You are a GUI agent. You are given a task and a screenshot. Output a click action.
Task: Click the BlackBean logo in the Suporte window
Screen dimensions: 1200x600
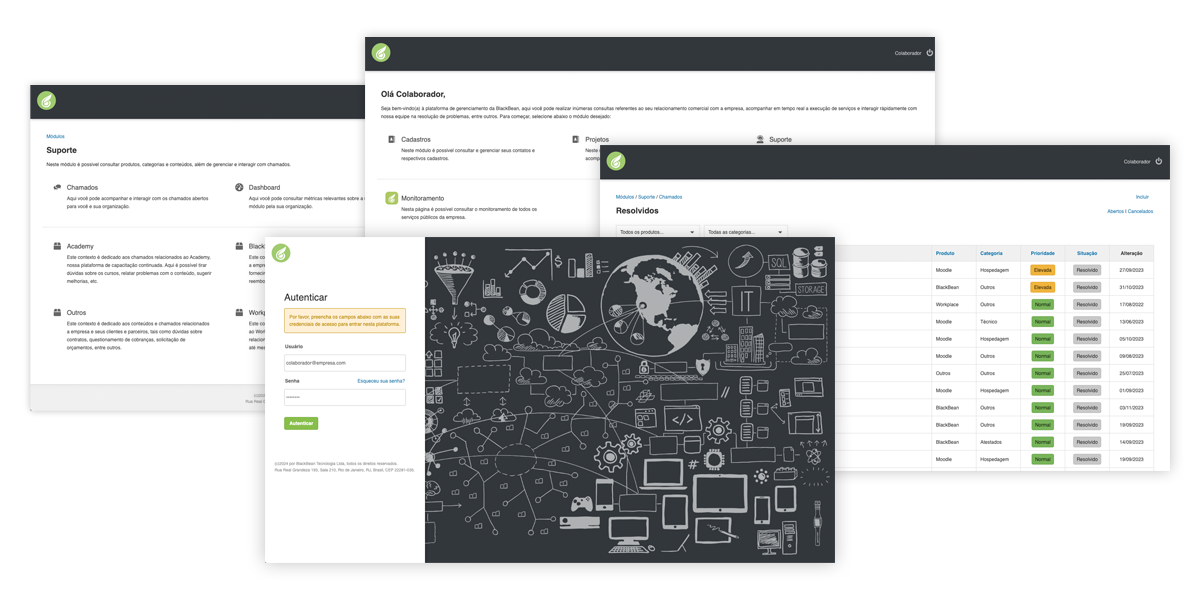click(x=47, y=101)
